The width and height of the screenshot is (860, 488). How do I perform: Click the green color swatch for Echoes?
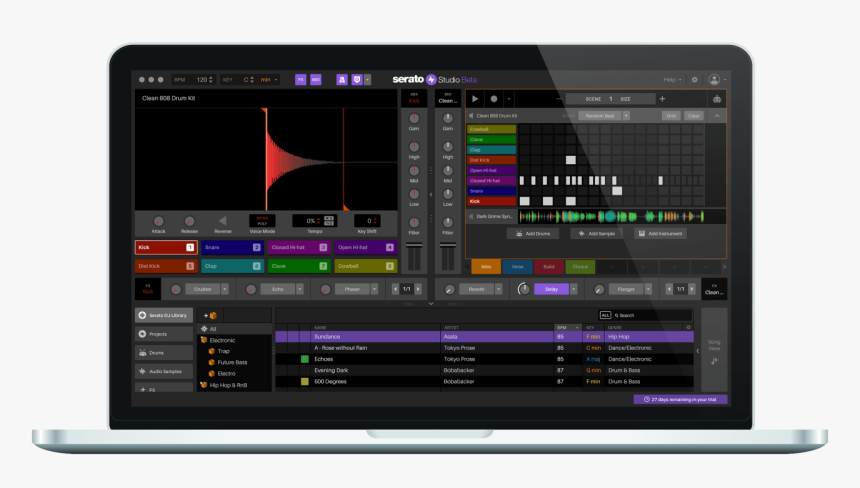click(304, 359)
